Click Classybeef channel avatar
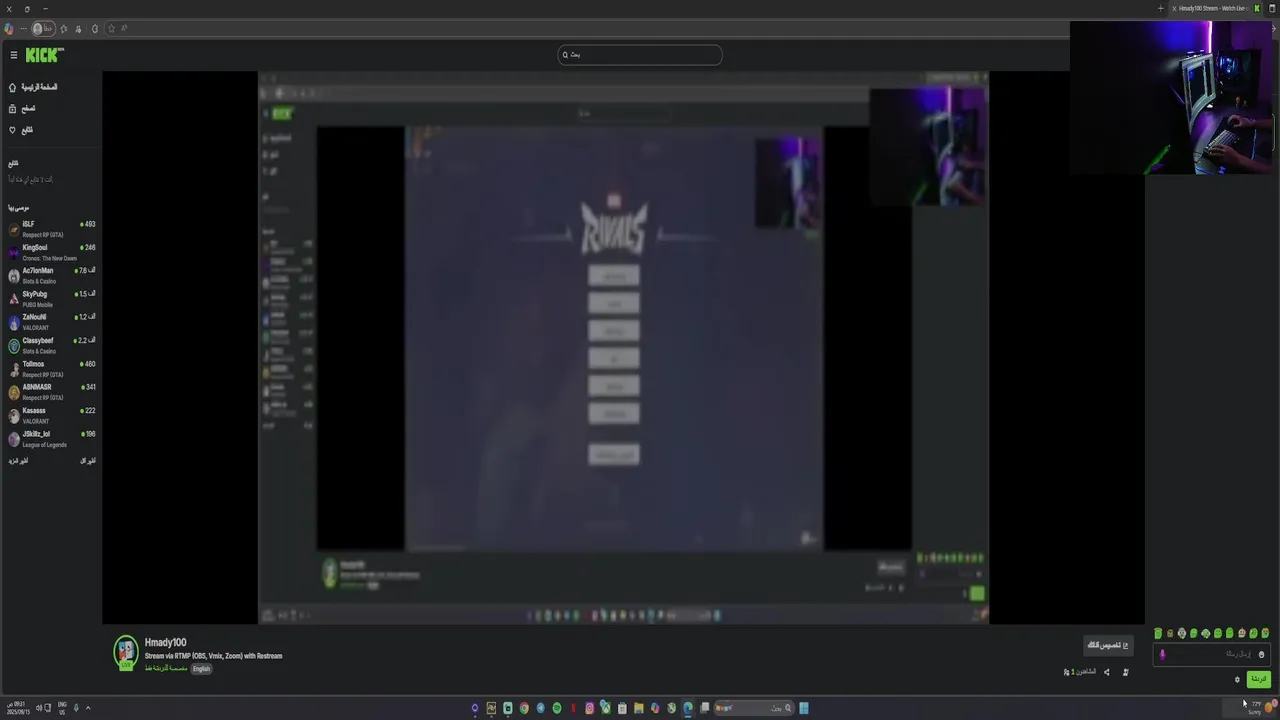The width and height of the screenshot is (1280, 720). 14,346
